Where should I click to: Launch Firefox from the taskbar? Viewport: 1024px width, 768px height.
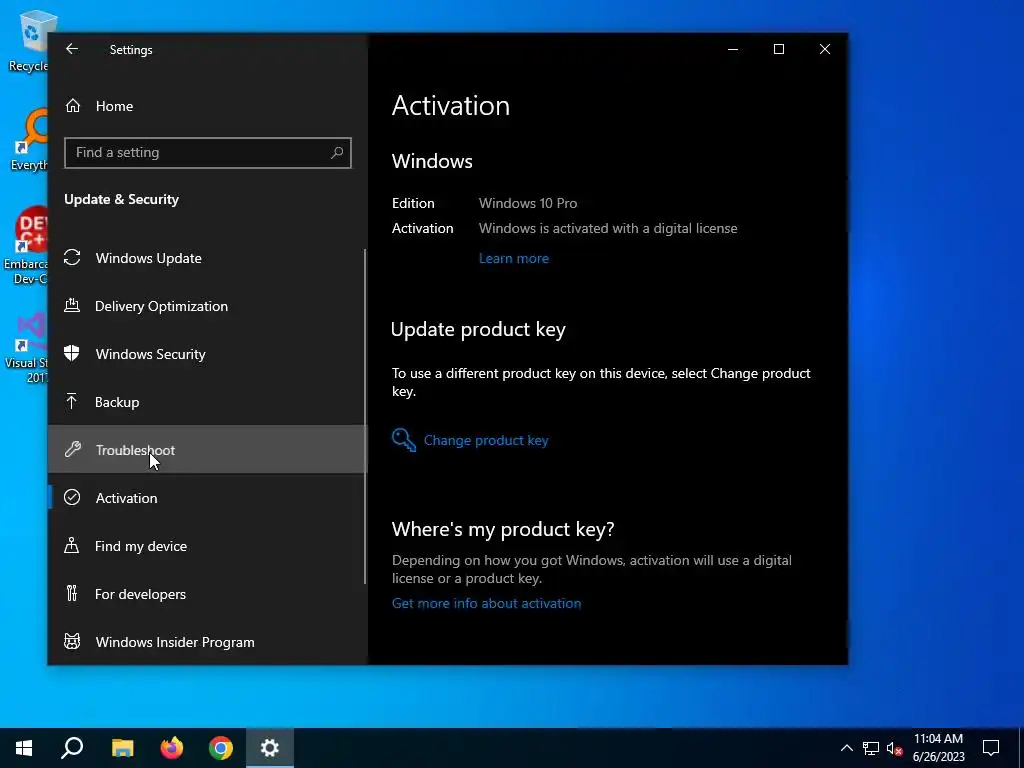[172, 748]
